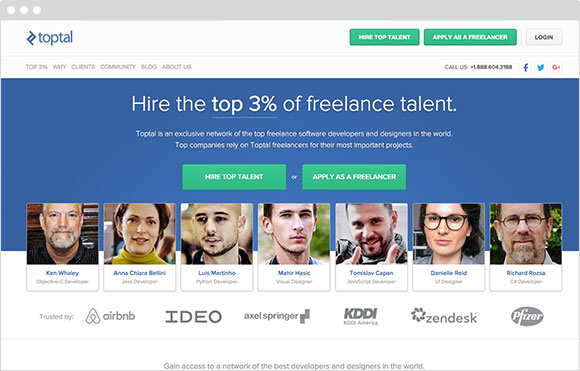Open the ABOUT US page

coord(176,67)
